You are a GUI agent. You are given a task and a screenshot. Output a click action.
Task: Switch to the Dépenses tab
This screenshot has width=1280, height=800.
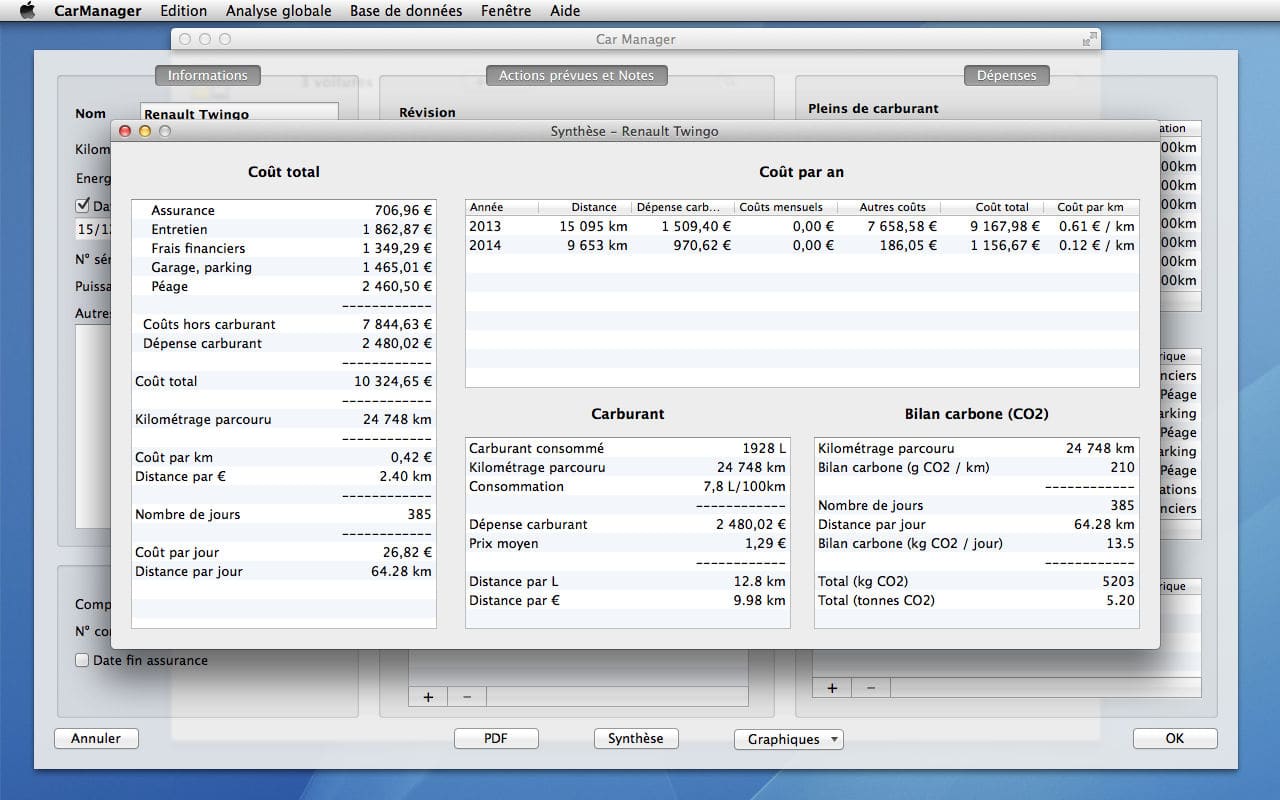(x=1007, y=75)
